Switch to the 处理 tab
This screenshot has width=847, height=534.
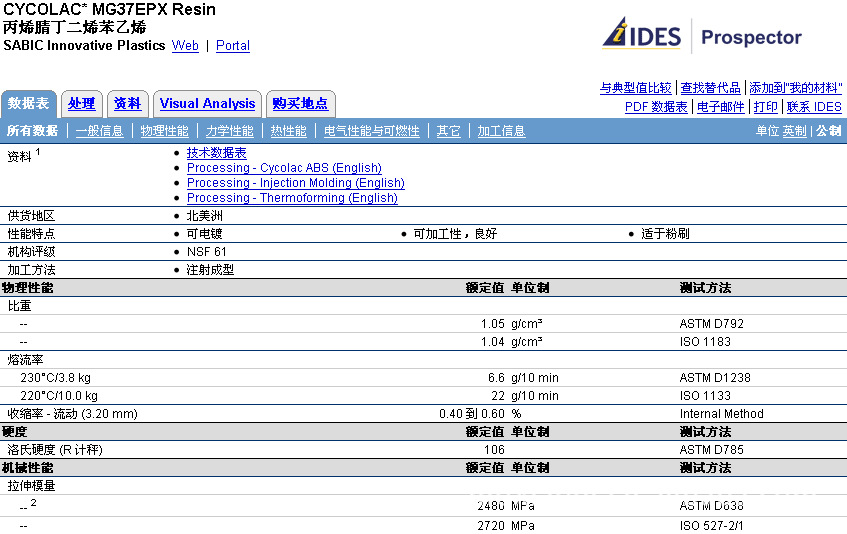[81, 104]
